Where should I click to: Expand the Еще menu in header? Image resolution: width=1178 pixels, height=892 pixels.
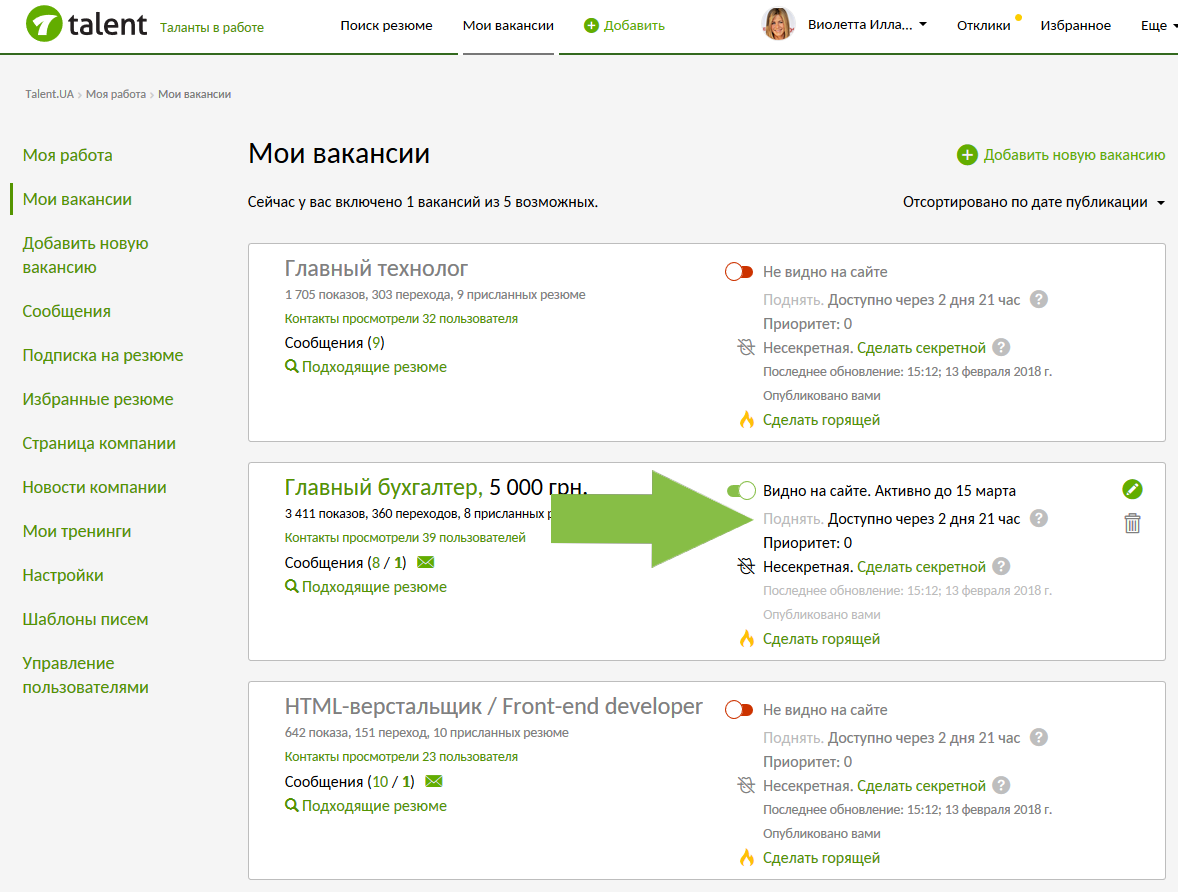click(x=1158, y=26)
